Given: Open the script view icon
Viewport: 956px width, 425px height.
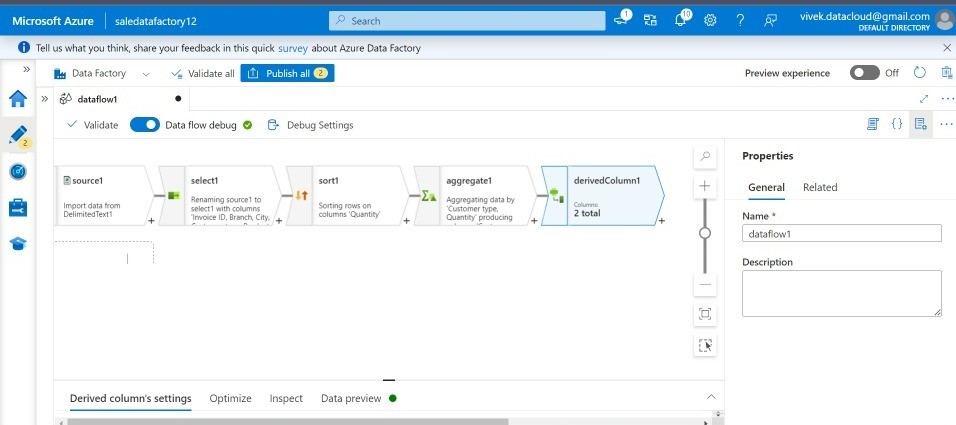Looking at the screenshot, I should pos(872,124).
